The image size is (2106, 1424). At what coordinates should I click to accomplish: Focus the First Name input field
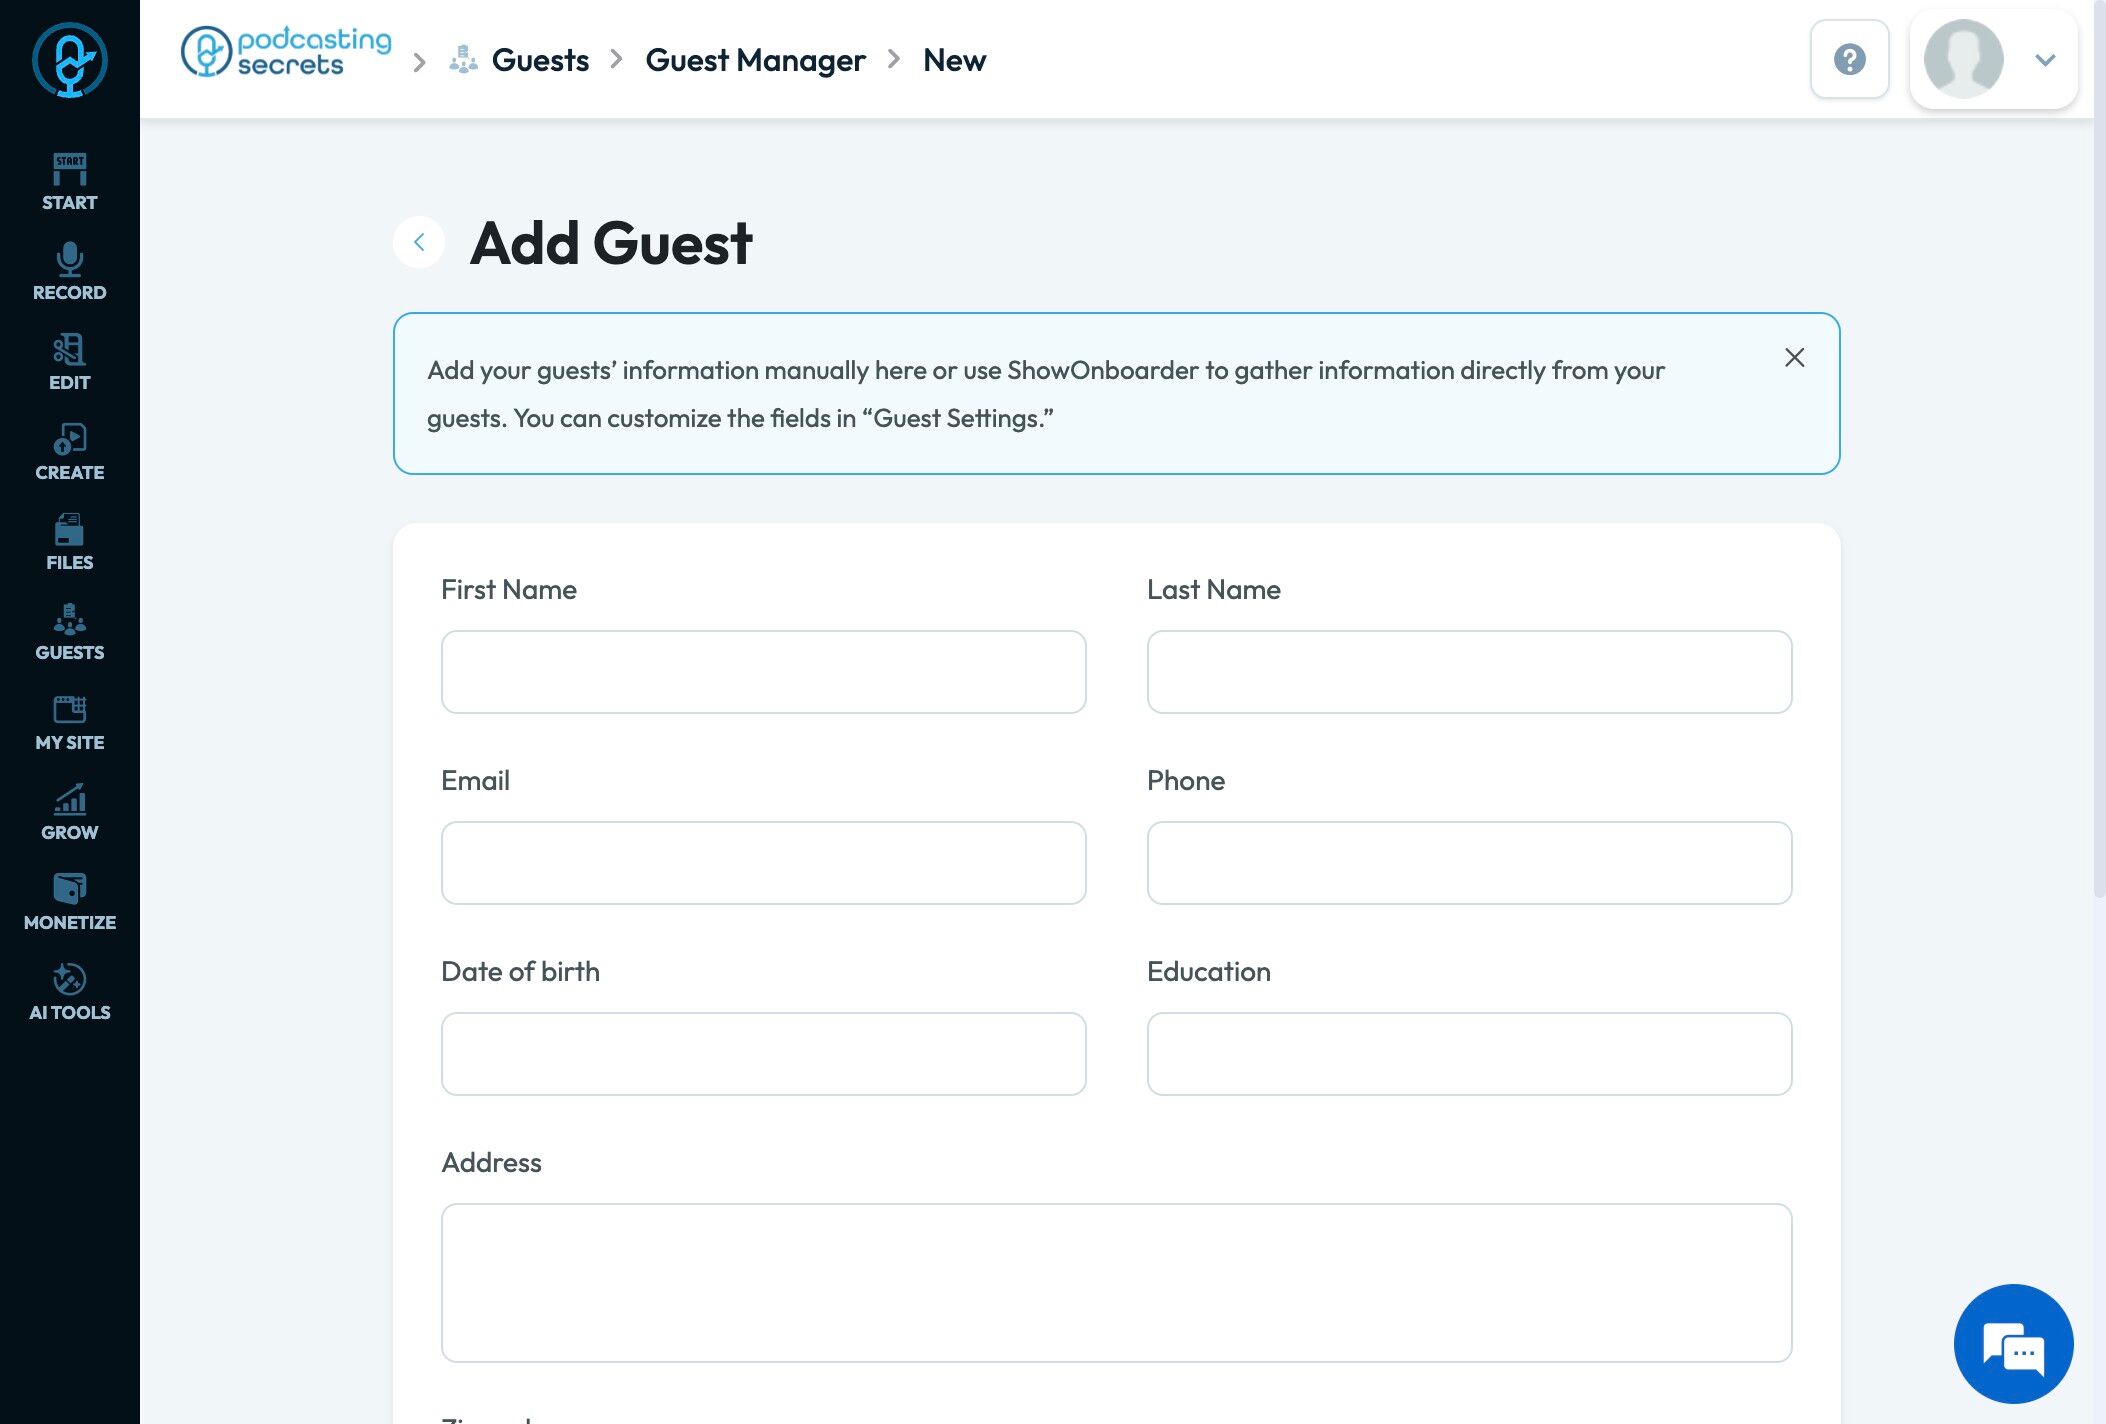(x=763, y=672)
